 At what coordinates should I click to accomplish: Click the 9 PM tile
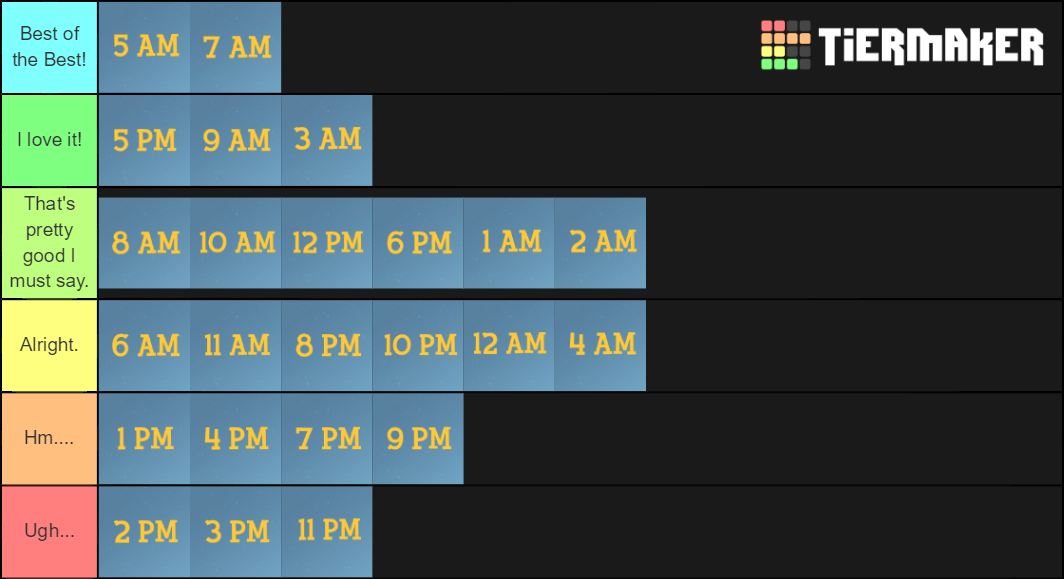418,438
